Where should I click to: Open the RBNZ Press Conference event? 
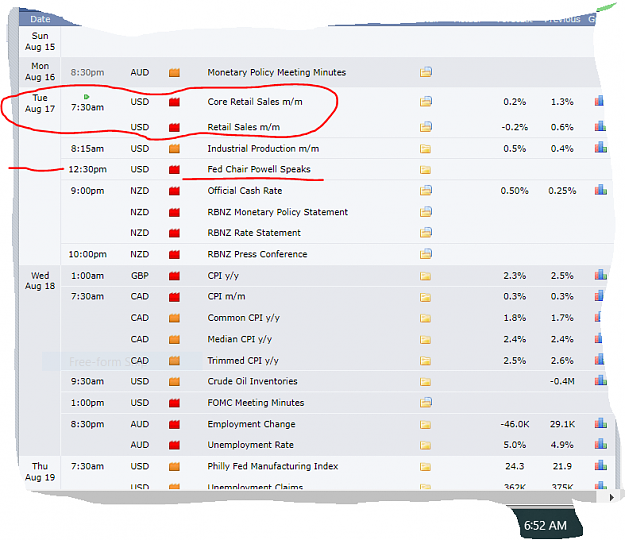coord(257,254)
